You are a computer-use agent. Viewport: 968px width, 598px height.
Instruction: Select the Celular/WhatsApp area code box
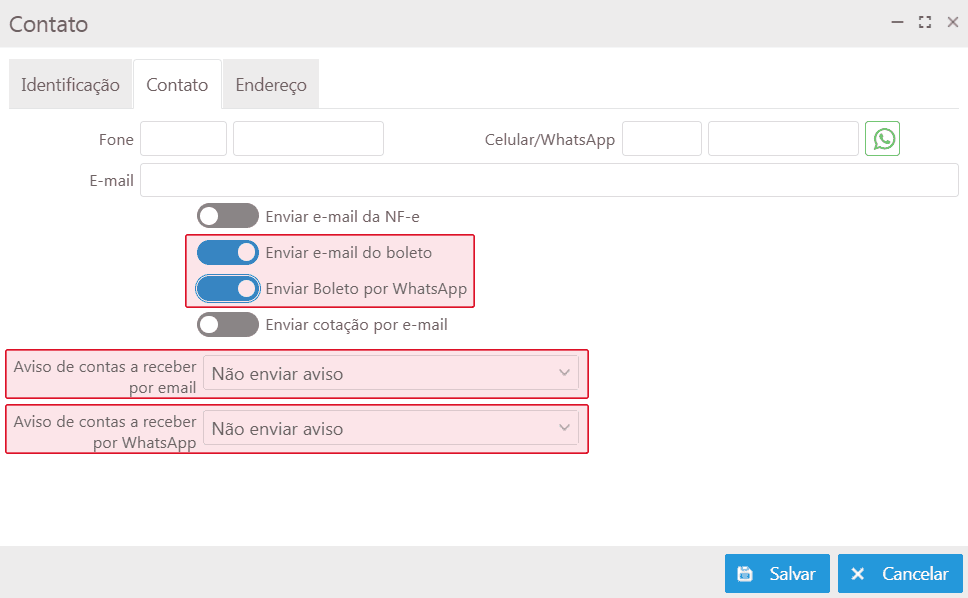[x=661, y=139]
